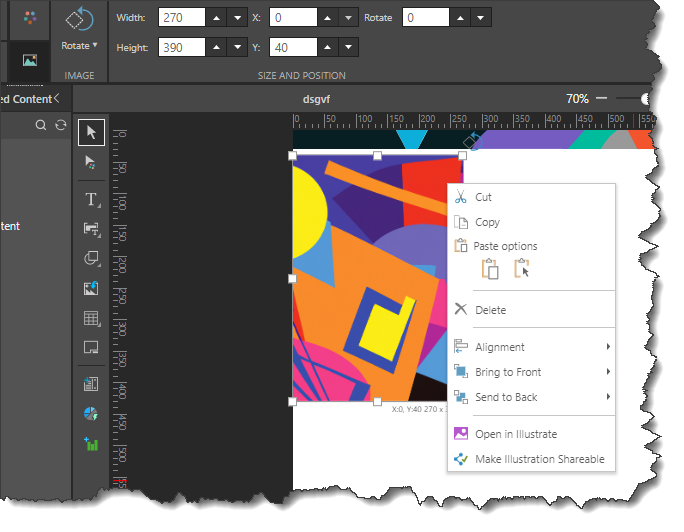The height and width of the screenshot is (532, 684).
Task: Choose Delete from the context menu
Action: click(490, 310)
